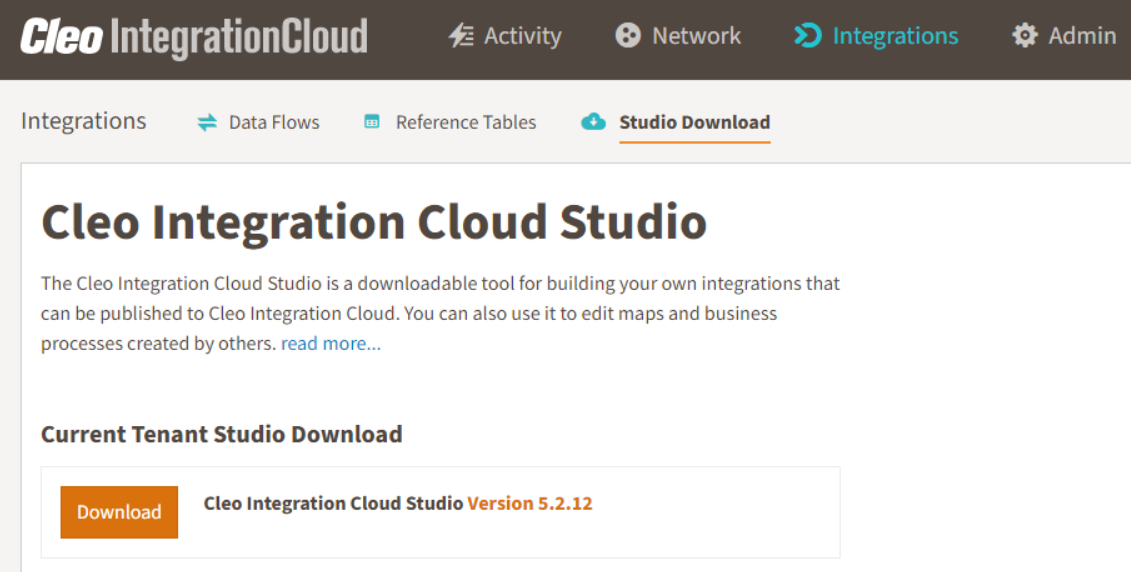Click the Cleo Integration Cloud Studio heading

click(374, 222)
